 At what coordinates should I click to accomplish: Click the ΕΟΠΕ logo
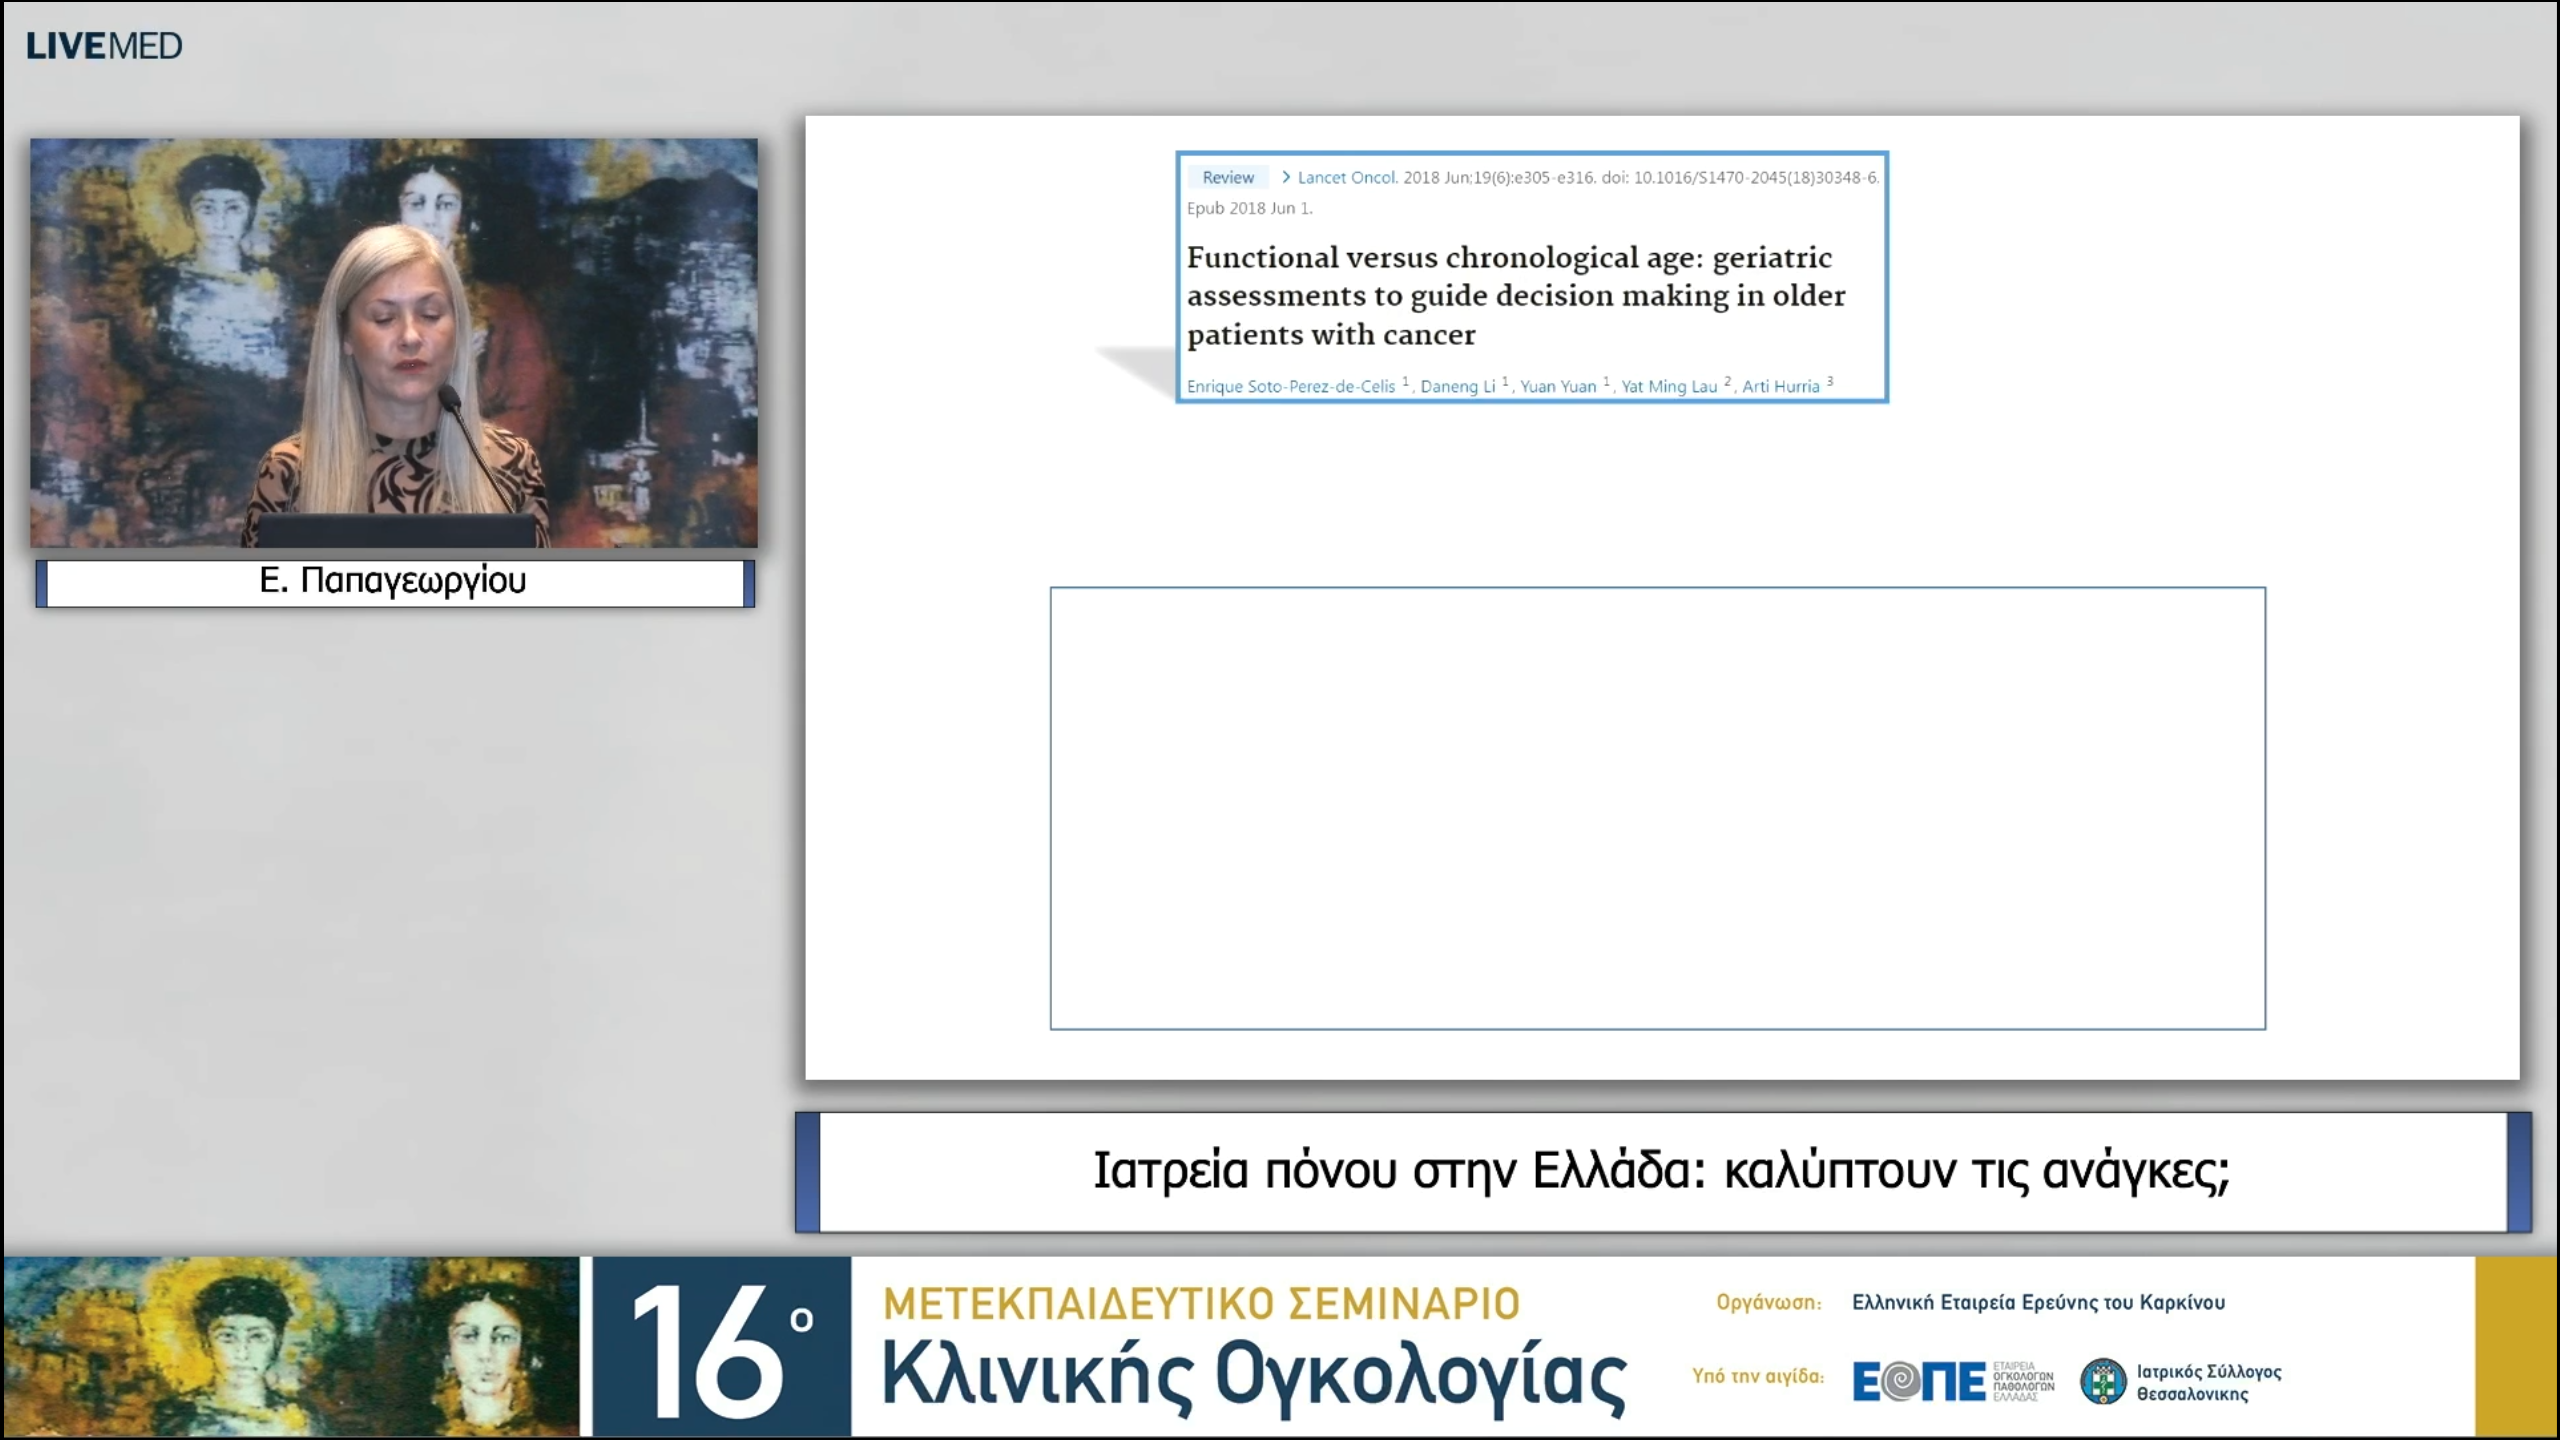[x=1953, y=1381]
